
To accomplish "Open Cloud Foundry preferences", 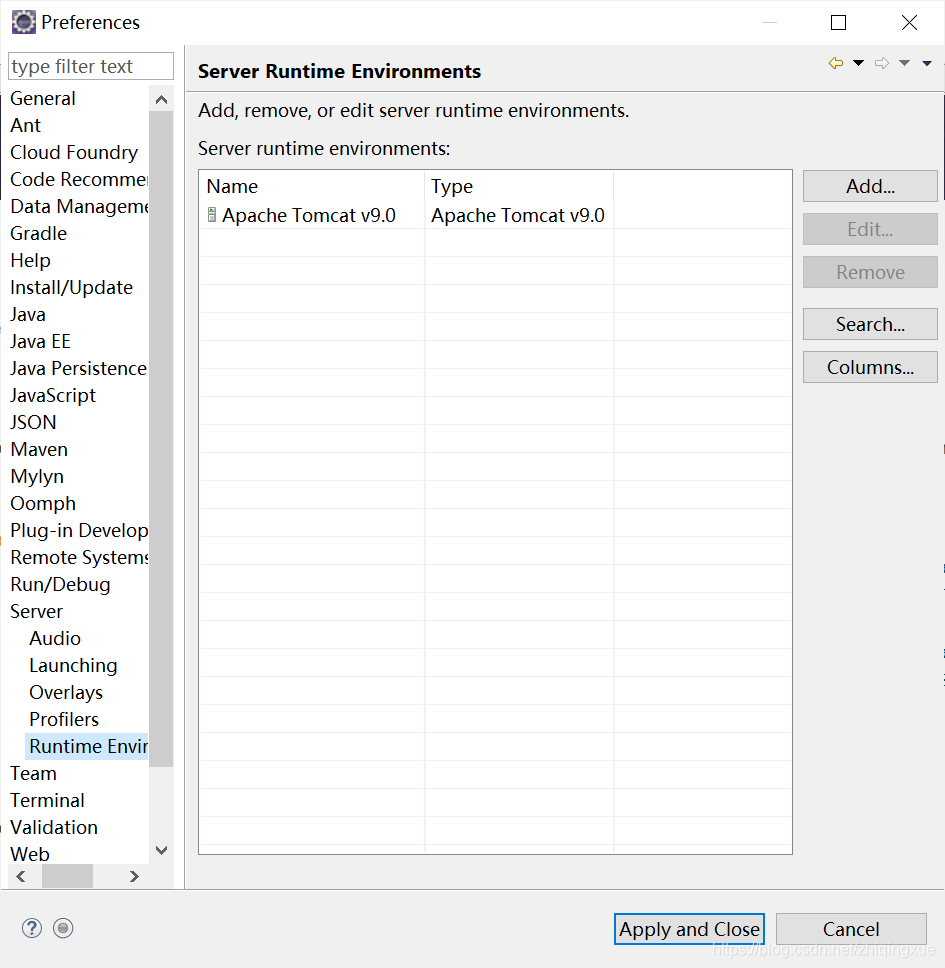I will (x=74, y=152).
